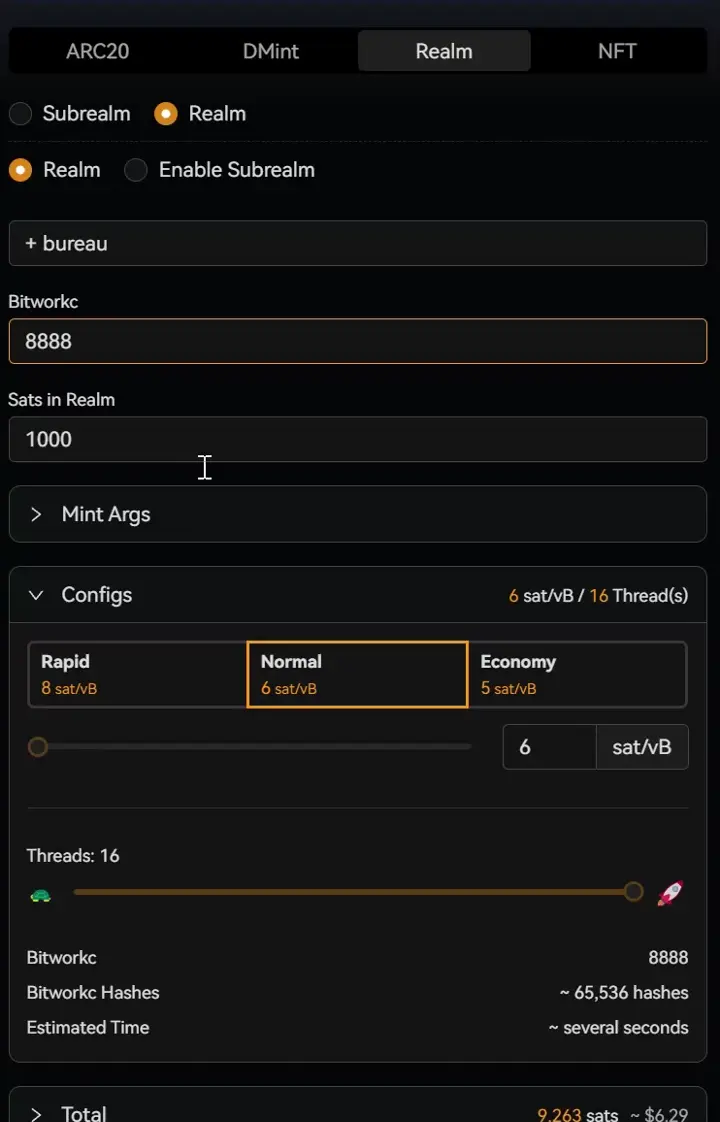Viewport: 720px width, 1122px height.
Task: Choose the Enable Subrealm radio button
Action: click(x=136, y=170)
